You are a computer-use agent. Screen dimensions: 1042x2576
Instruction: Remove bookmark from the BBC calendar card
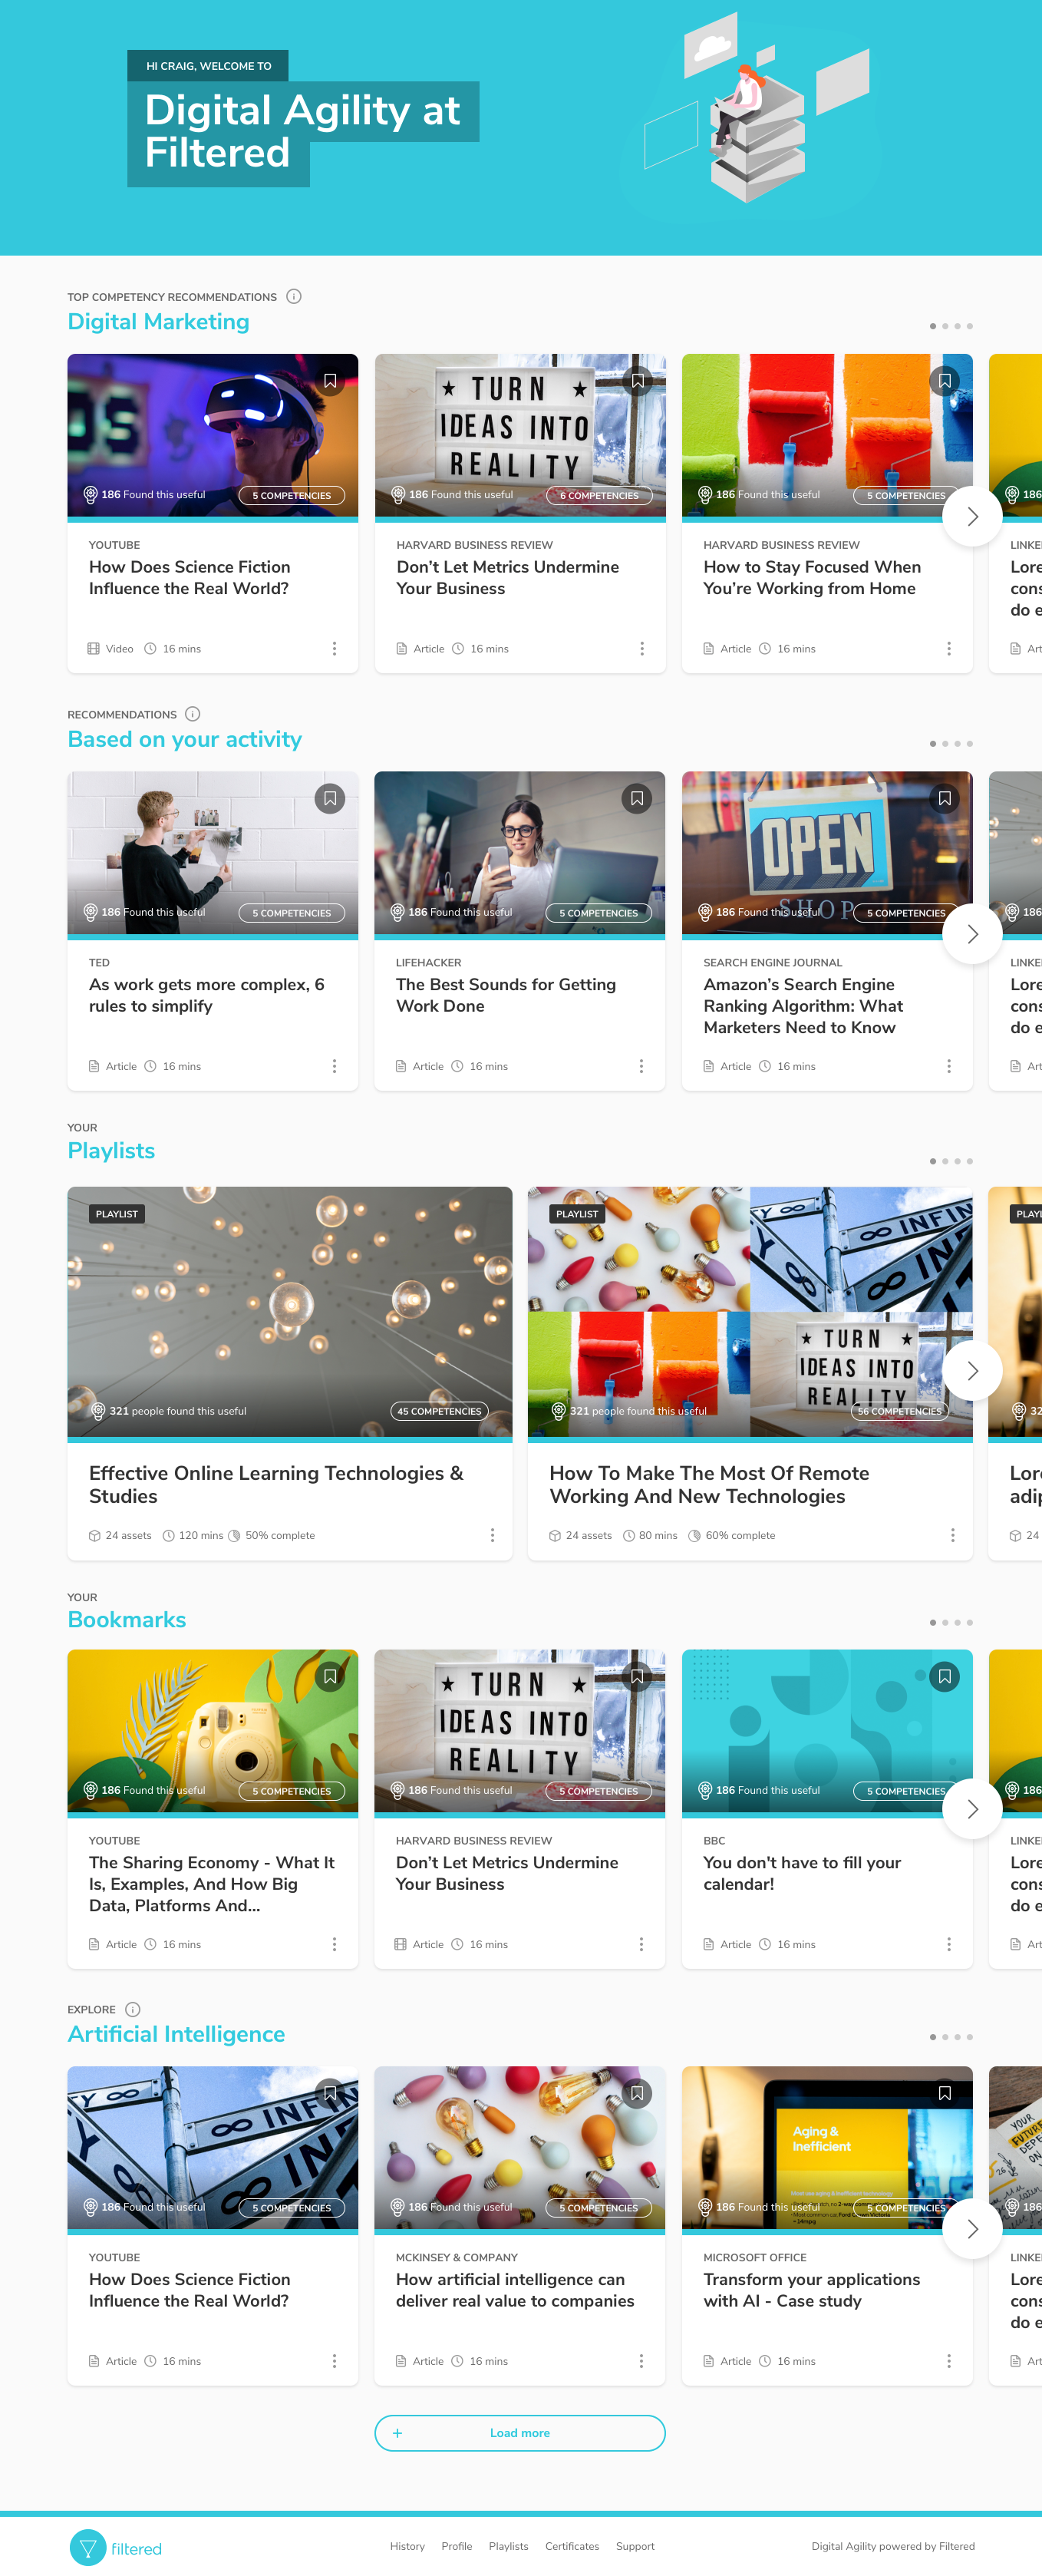point(944,1676)
